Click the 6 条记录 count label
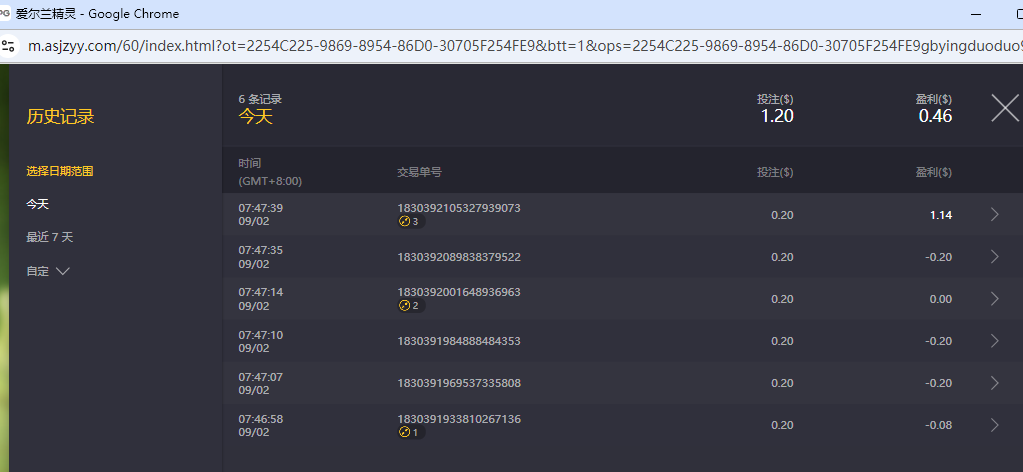Viewport: 1023px width, 472px height. click(260, 99)
